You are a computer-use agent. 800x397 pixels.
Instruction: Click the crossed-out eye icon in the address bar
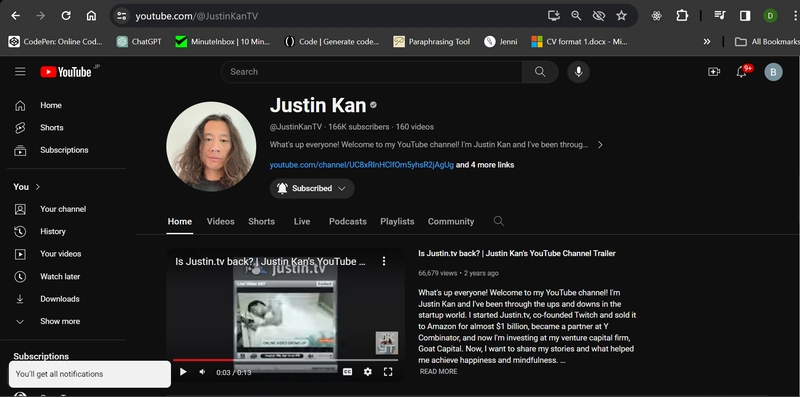[x=598, y=16]
